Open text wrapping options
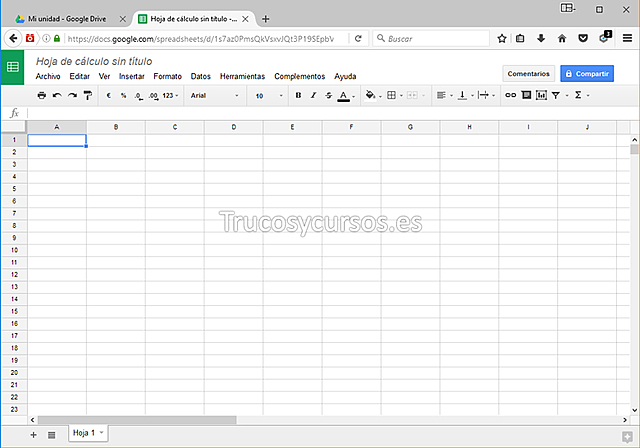The height and width of the screenshot is (448, 640). (487, 95)
